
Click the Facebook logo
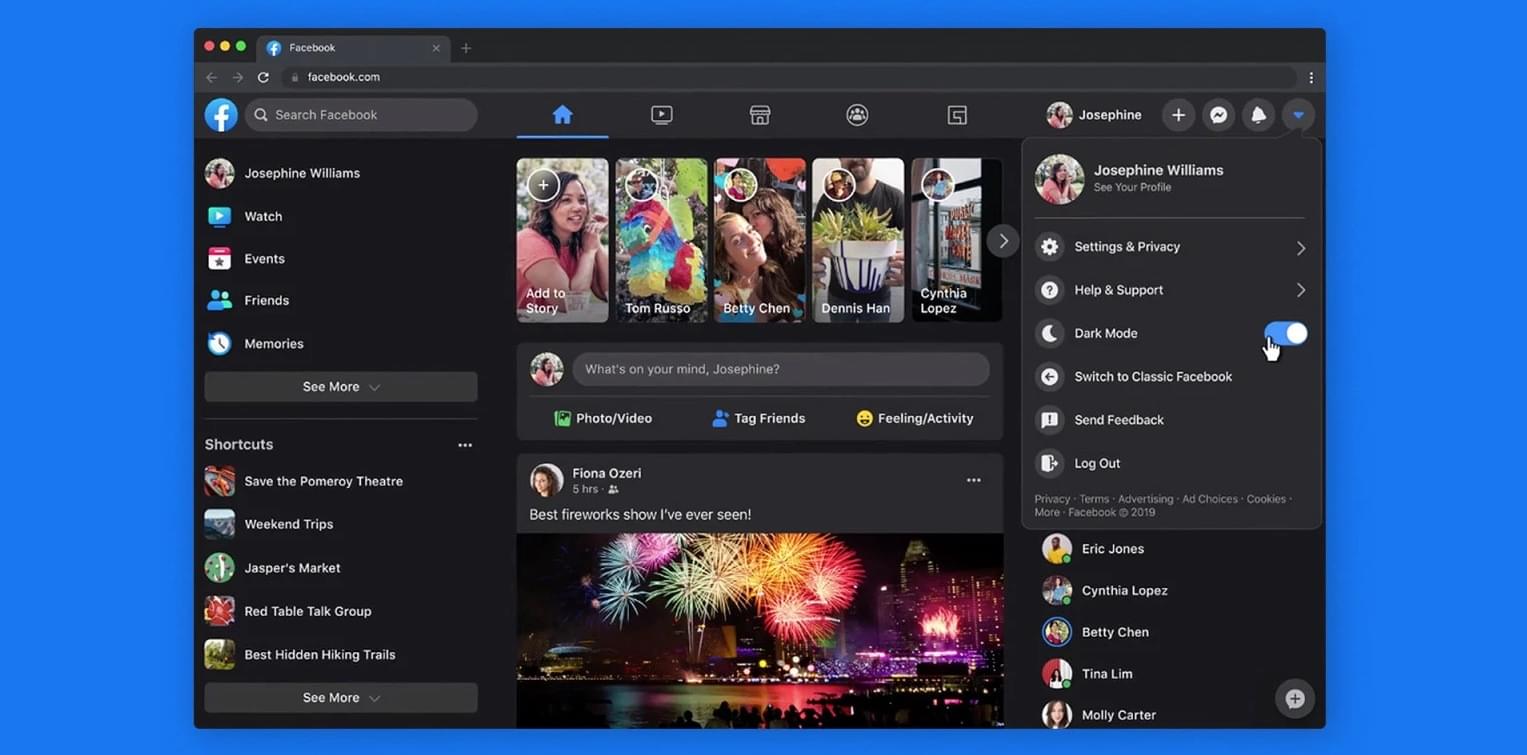221,115
